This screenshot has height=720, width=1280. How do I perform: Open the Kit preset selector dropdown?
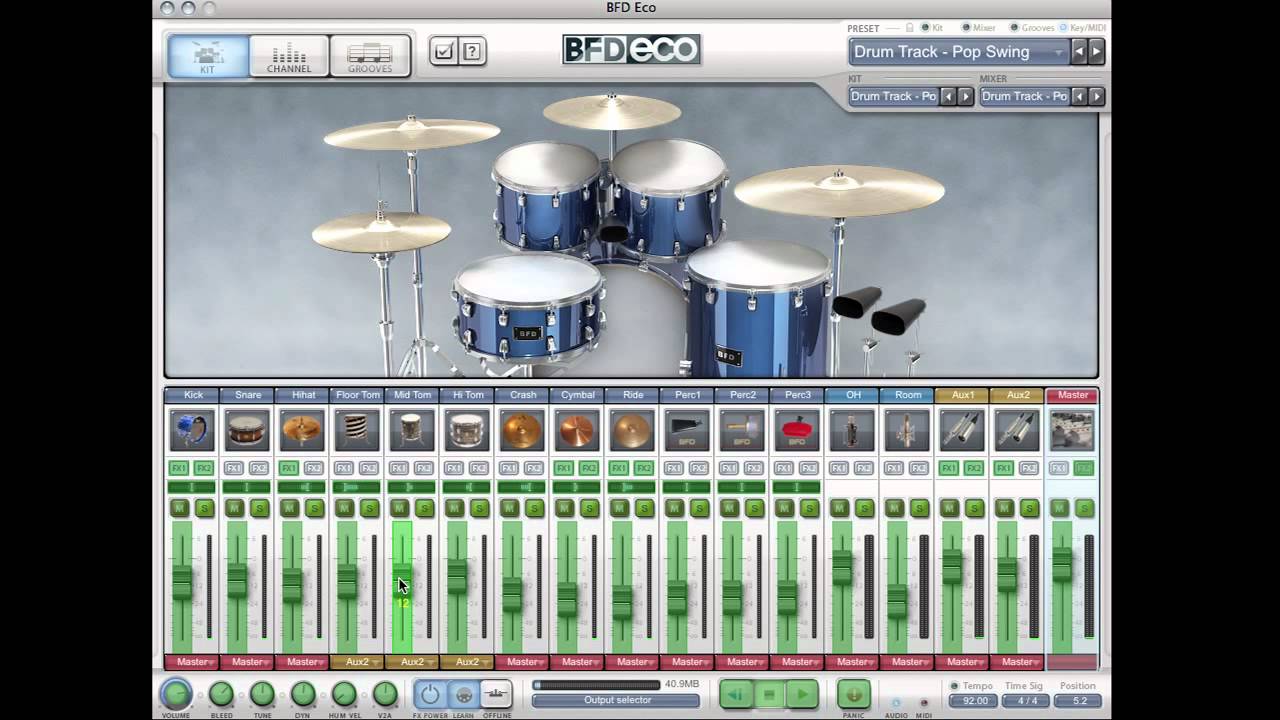tap(893, 96)
